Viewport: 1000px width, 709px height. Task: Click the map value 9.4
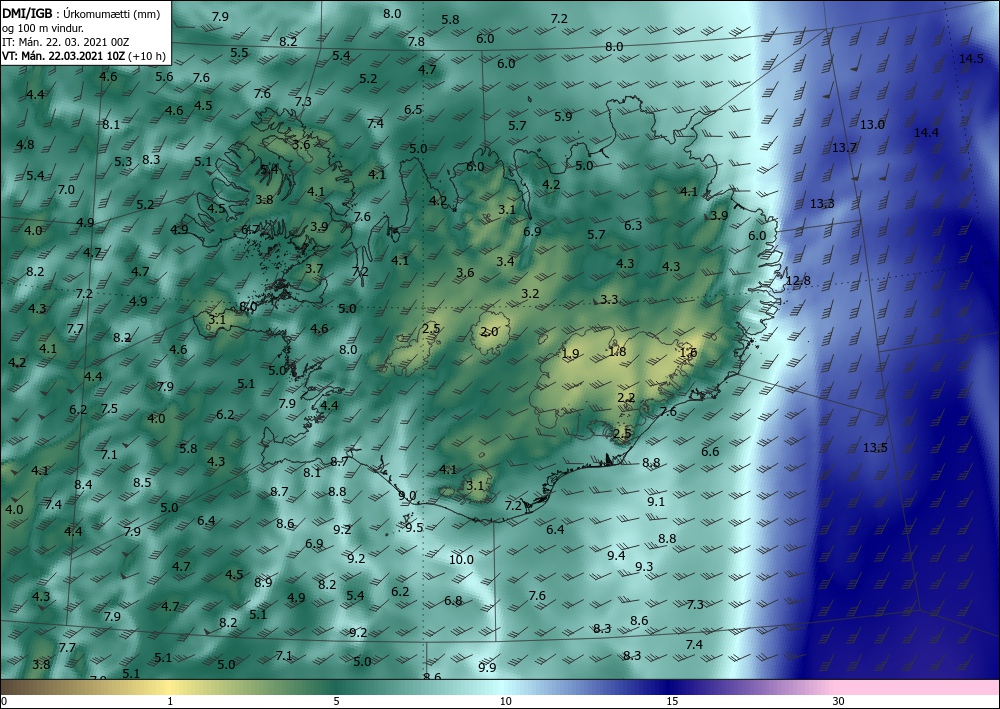(616, 555)
